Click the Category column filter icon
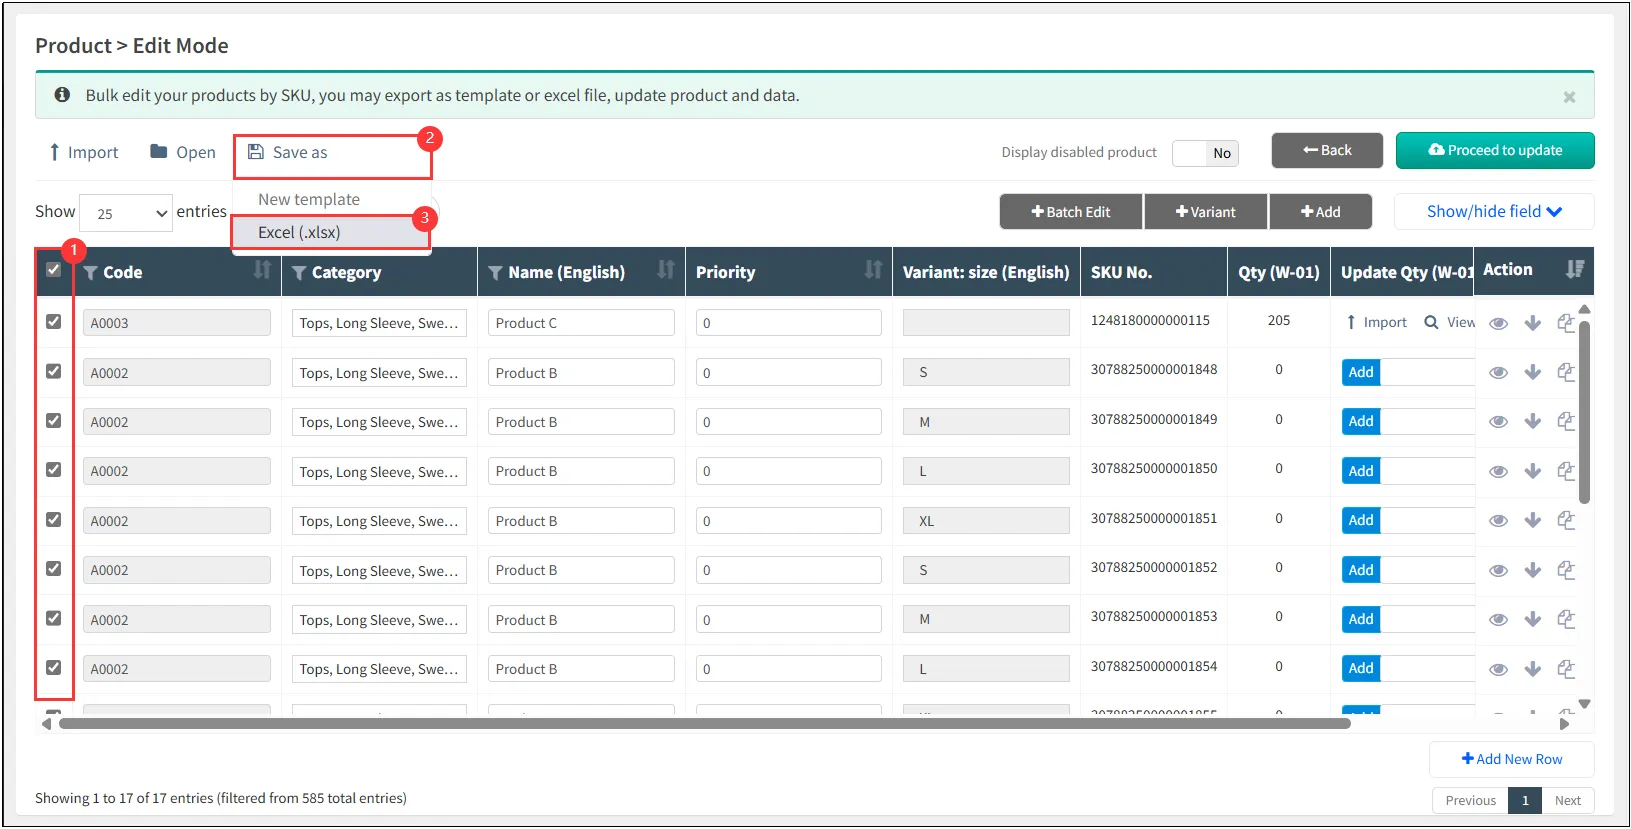The image size is (1631, 829). pos(299,273)
